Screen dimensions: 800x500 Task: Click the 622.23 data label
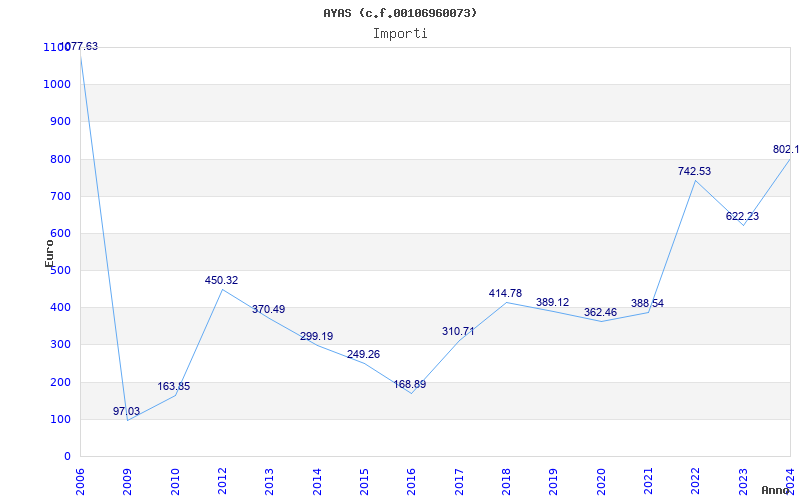pos(742,216)
